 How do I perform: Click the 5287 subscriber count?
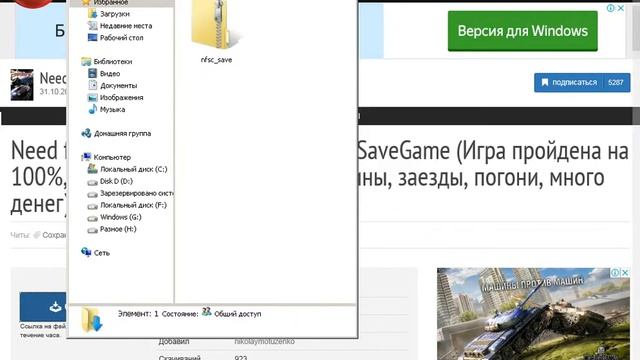pos(616,82)
